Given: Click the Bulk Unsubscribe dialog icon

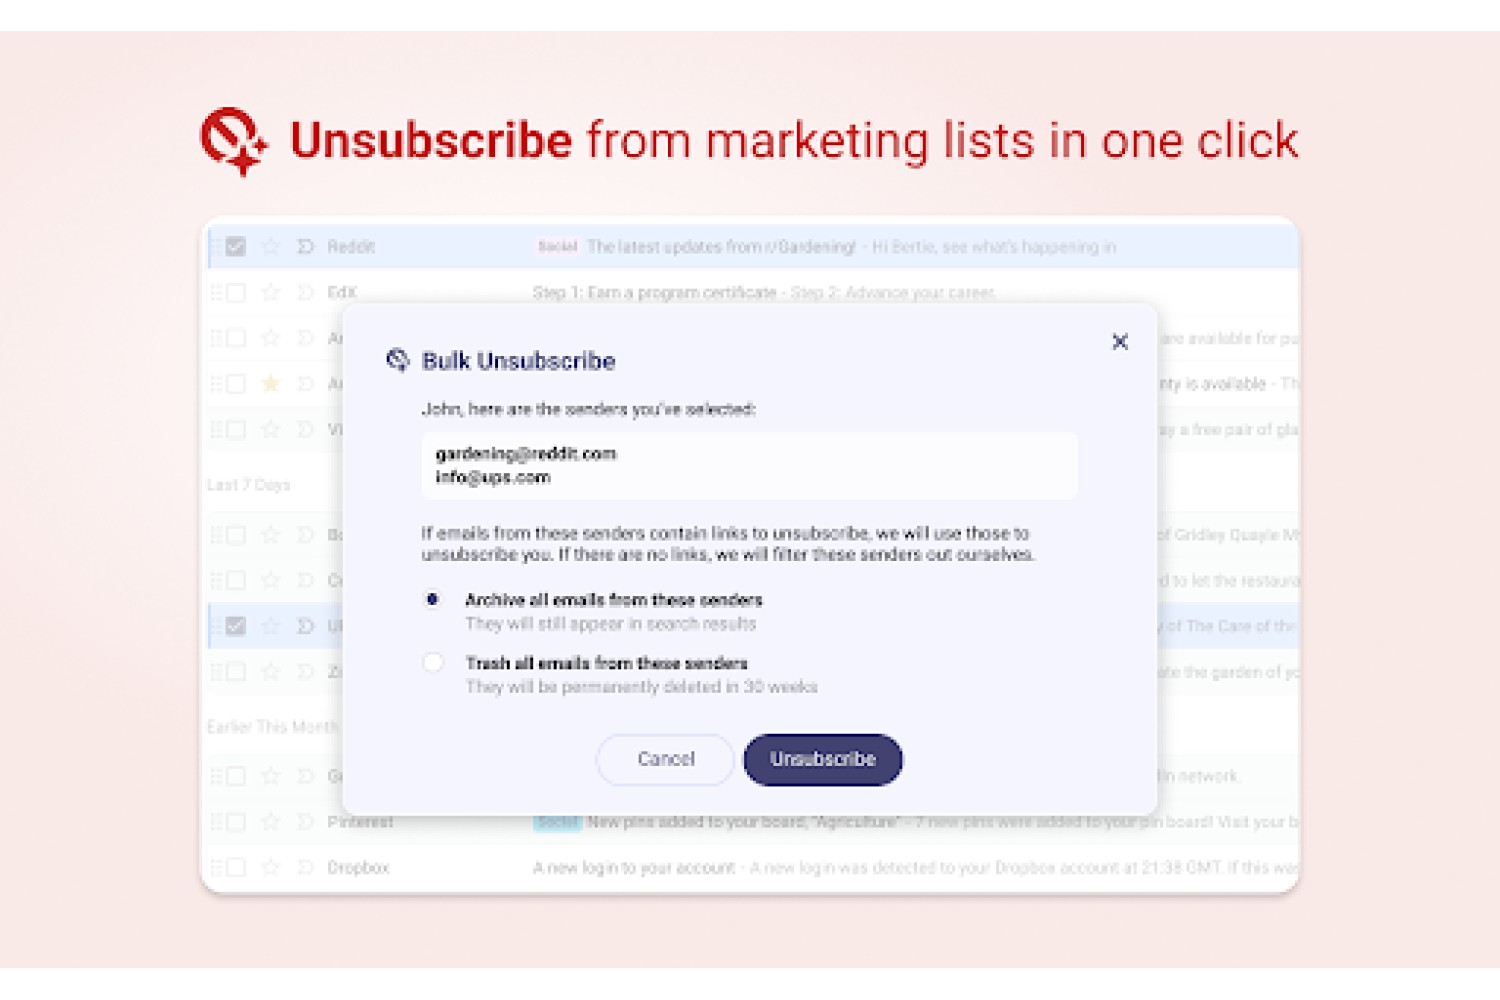Looking at the screenshot, I should pyautogui.click(x=398, y=360).
